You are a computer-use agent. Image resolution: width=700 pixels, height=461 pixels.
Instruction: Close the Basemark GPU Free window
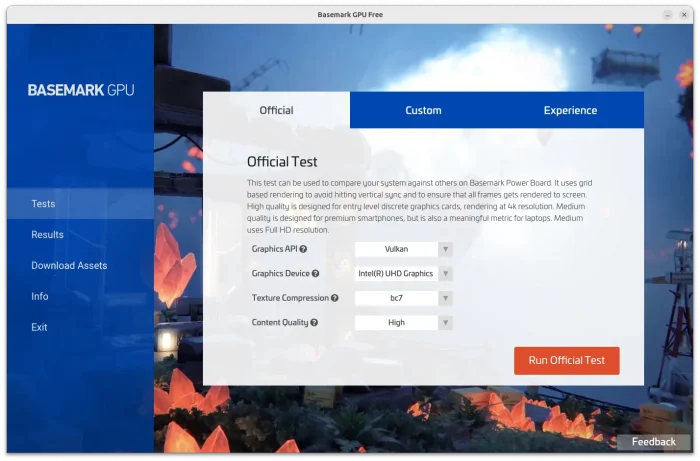pos(684,15)
